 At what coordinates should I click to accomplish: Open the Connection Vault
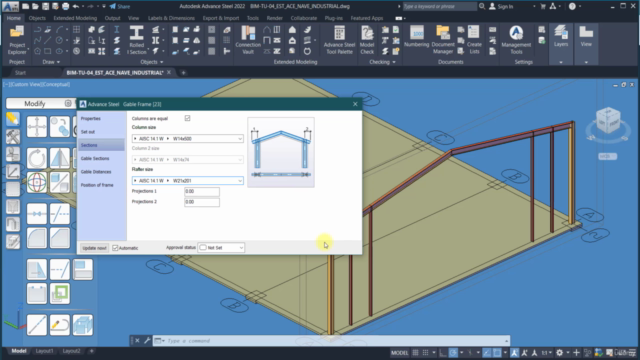point(248,40)
